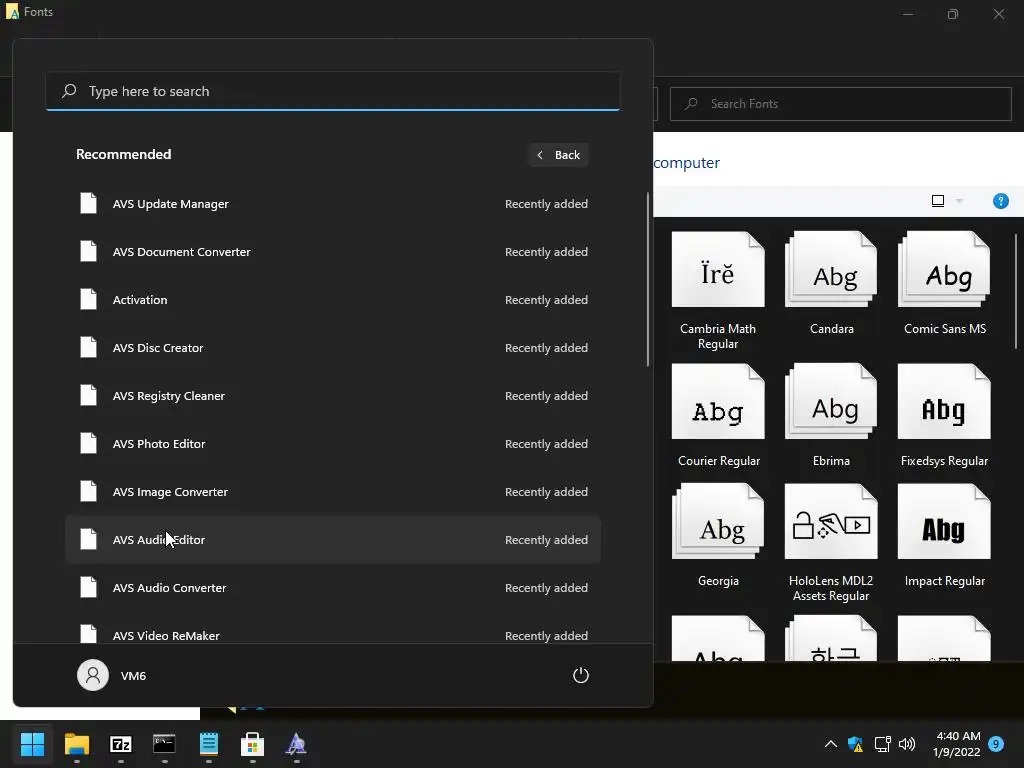
Task: Open AVS Document Converter entry
Action: (x=333, y=251)
